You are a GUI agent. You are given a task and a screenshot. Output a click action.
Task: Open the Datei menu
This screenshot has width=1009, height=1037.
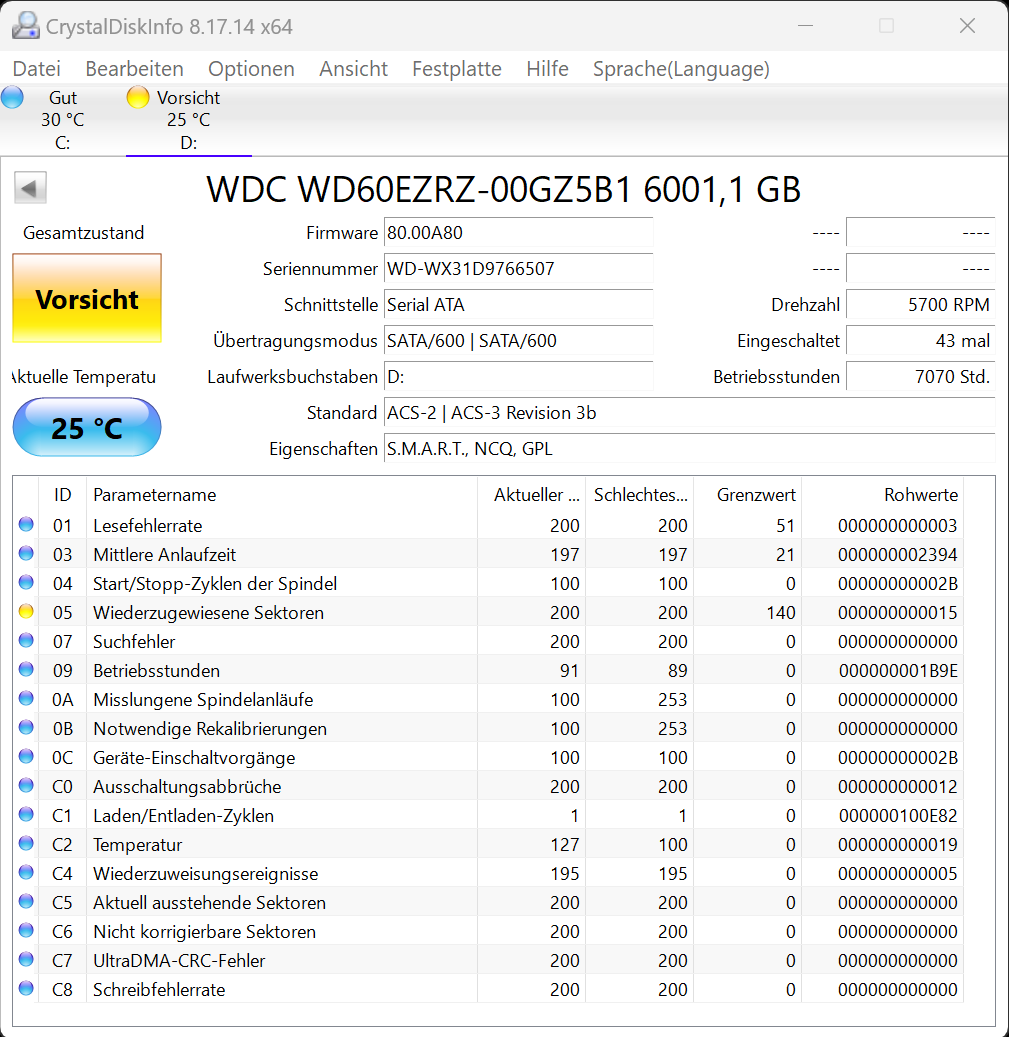click(x=36, y=69)
